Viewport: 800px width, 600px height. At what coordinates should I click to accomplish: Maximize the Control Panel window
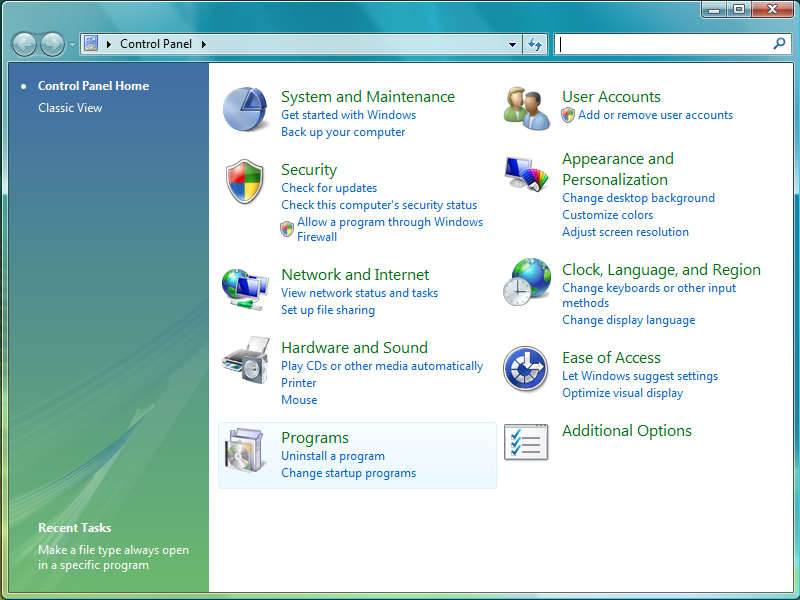point(739,9)
